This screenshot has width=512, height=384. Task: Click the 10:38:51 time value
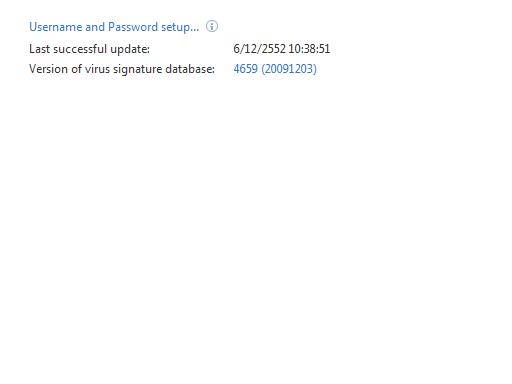[309, 49]
